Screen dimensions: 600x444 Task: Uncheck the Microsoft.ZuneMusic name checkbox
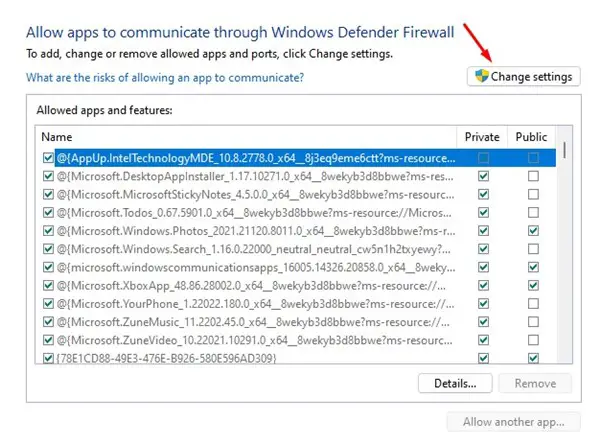click(x=48, y=322)
